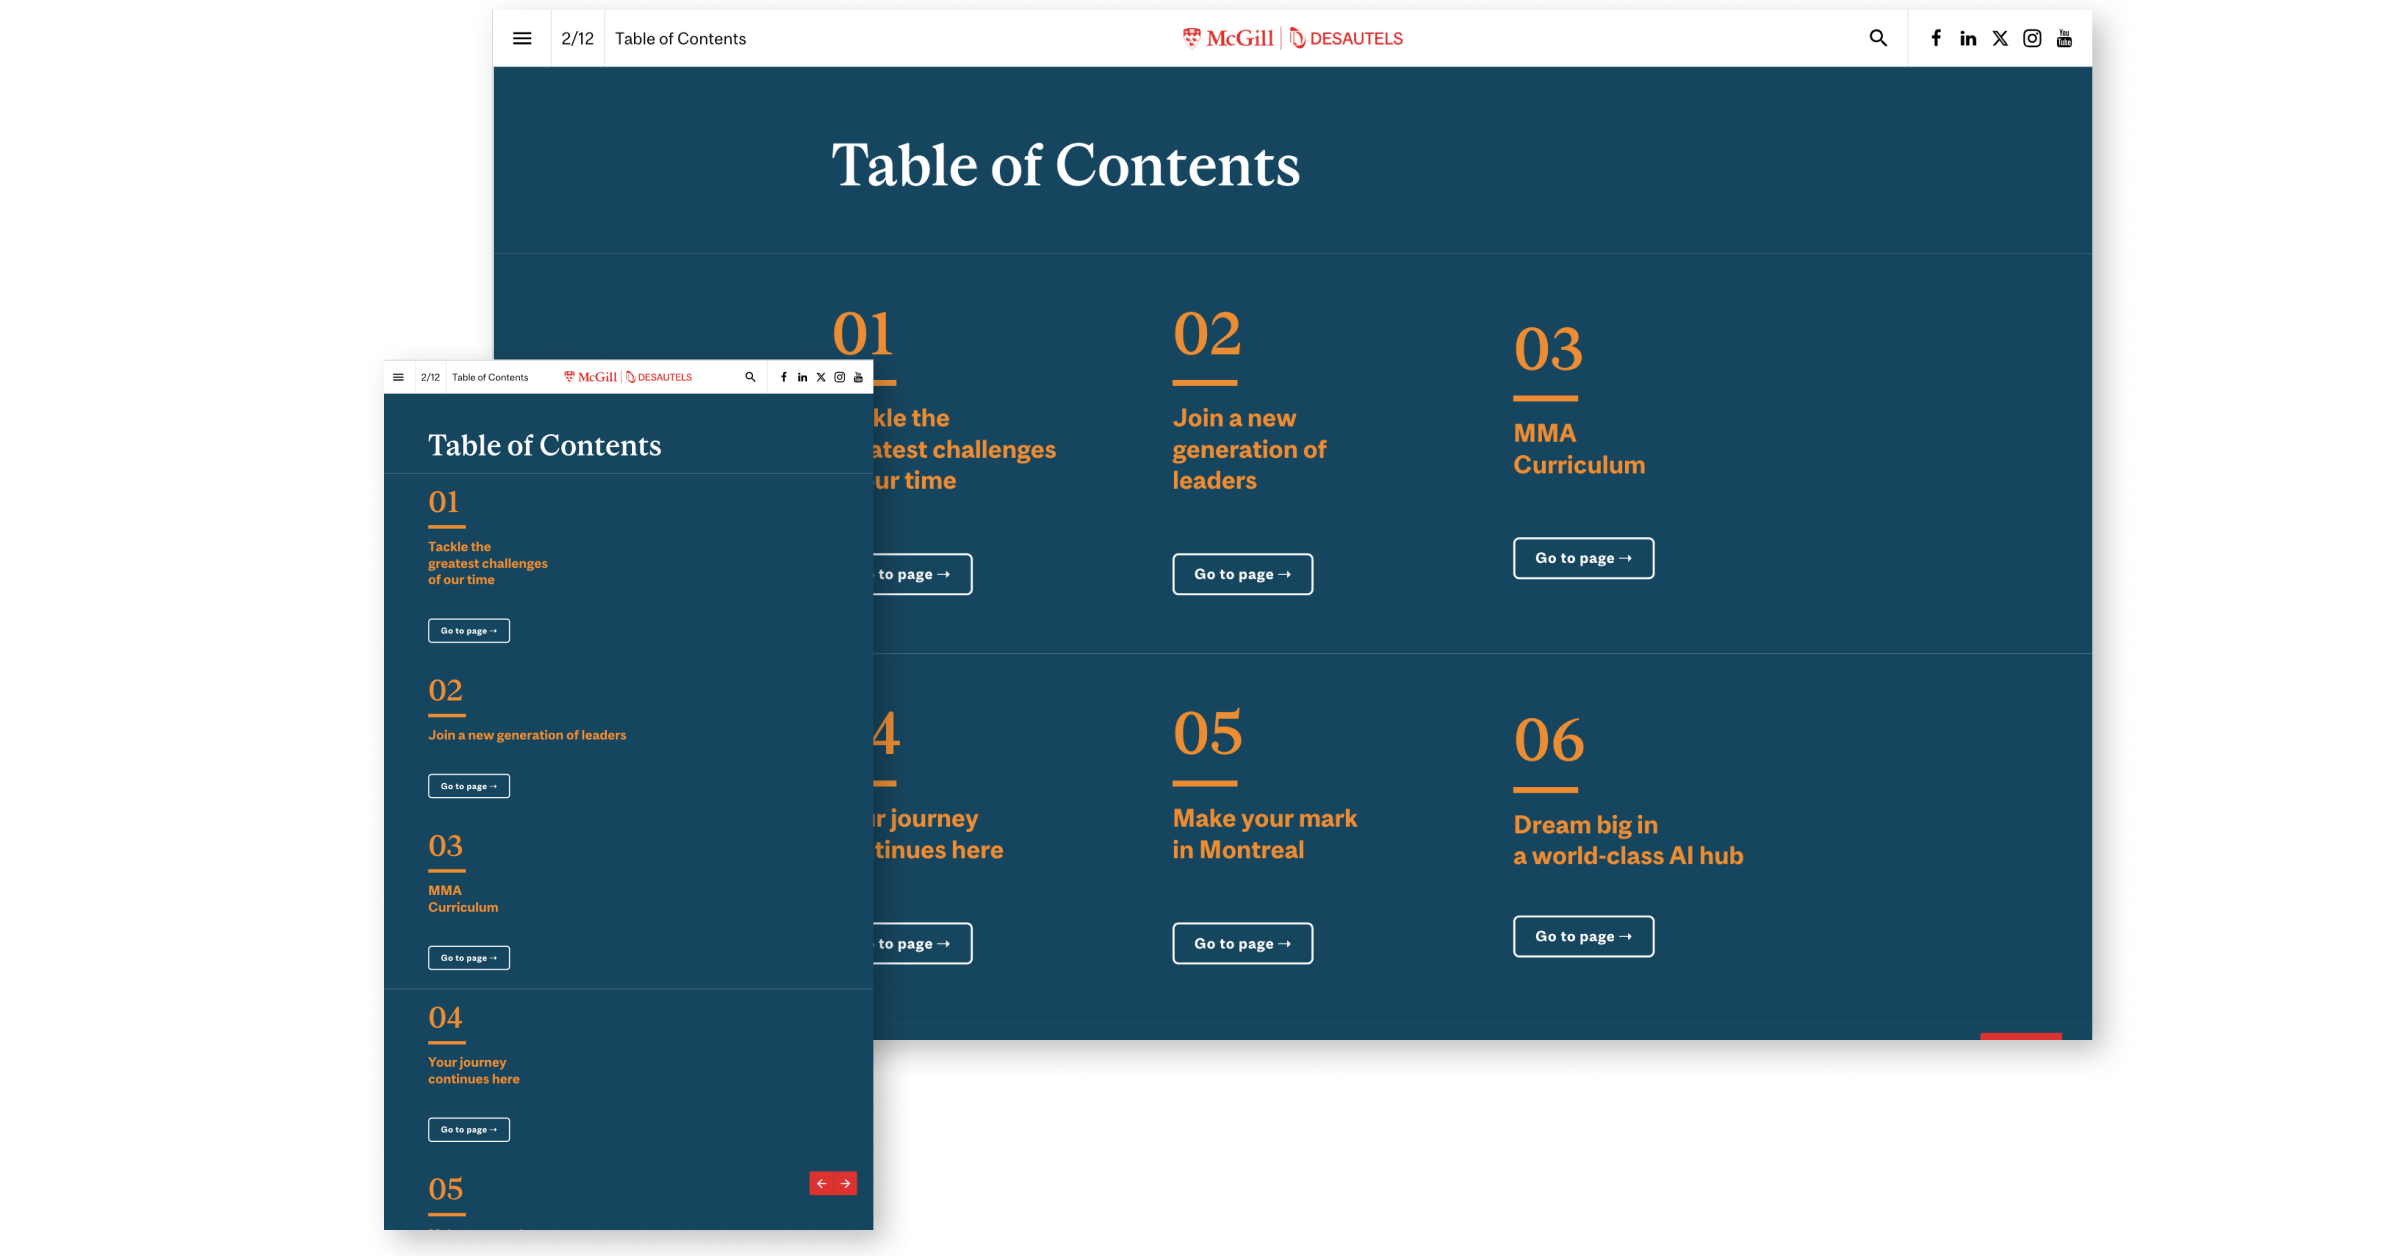Viewport: 2400px width, 1256px height.
Task: Open X (Twitter) icon in large header
Action: (x=2000, y=38)
